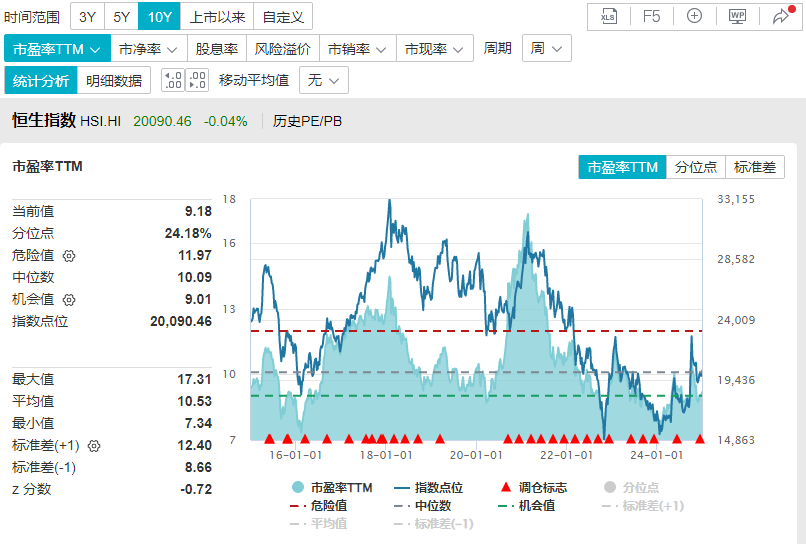Click the last red 调仓 marker on timeline
Screen dimensions: 806x544
point(700,439)
